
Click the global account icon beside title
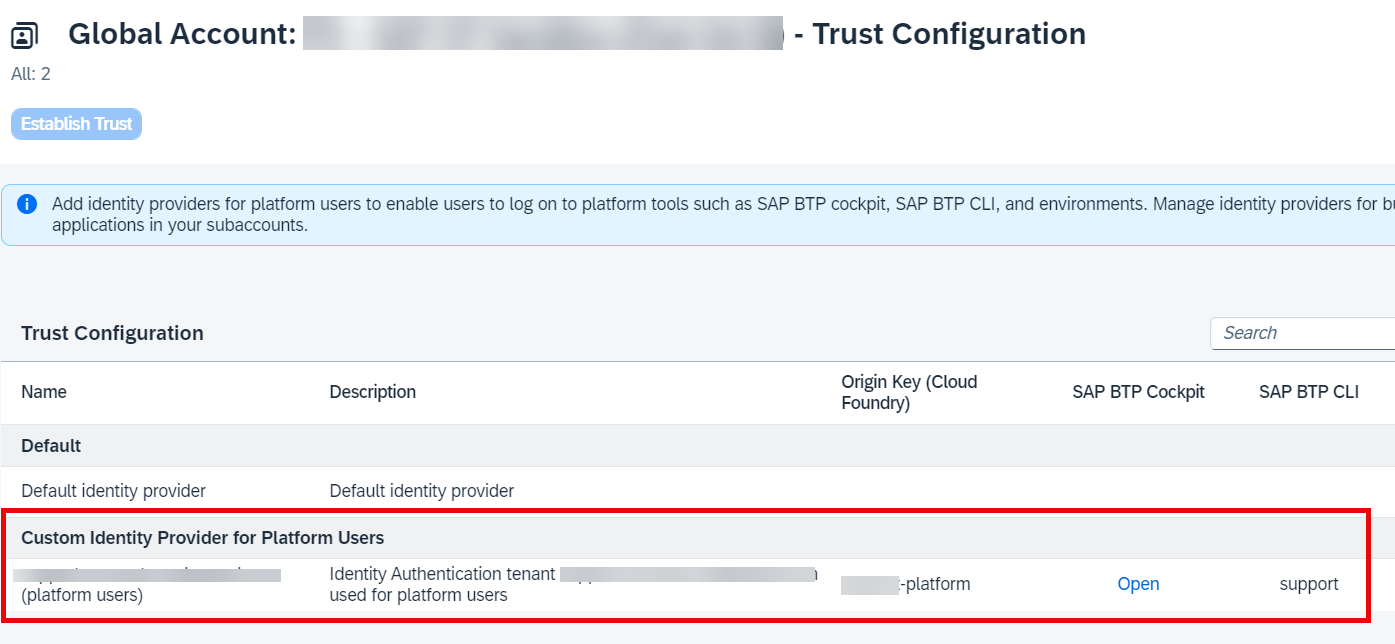tap(24, 36)
